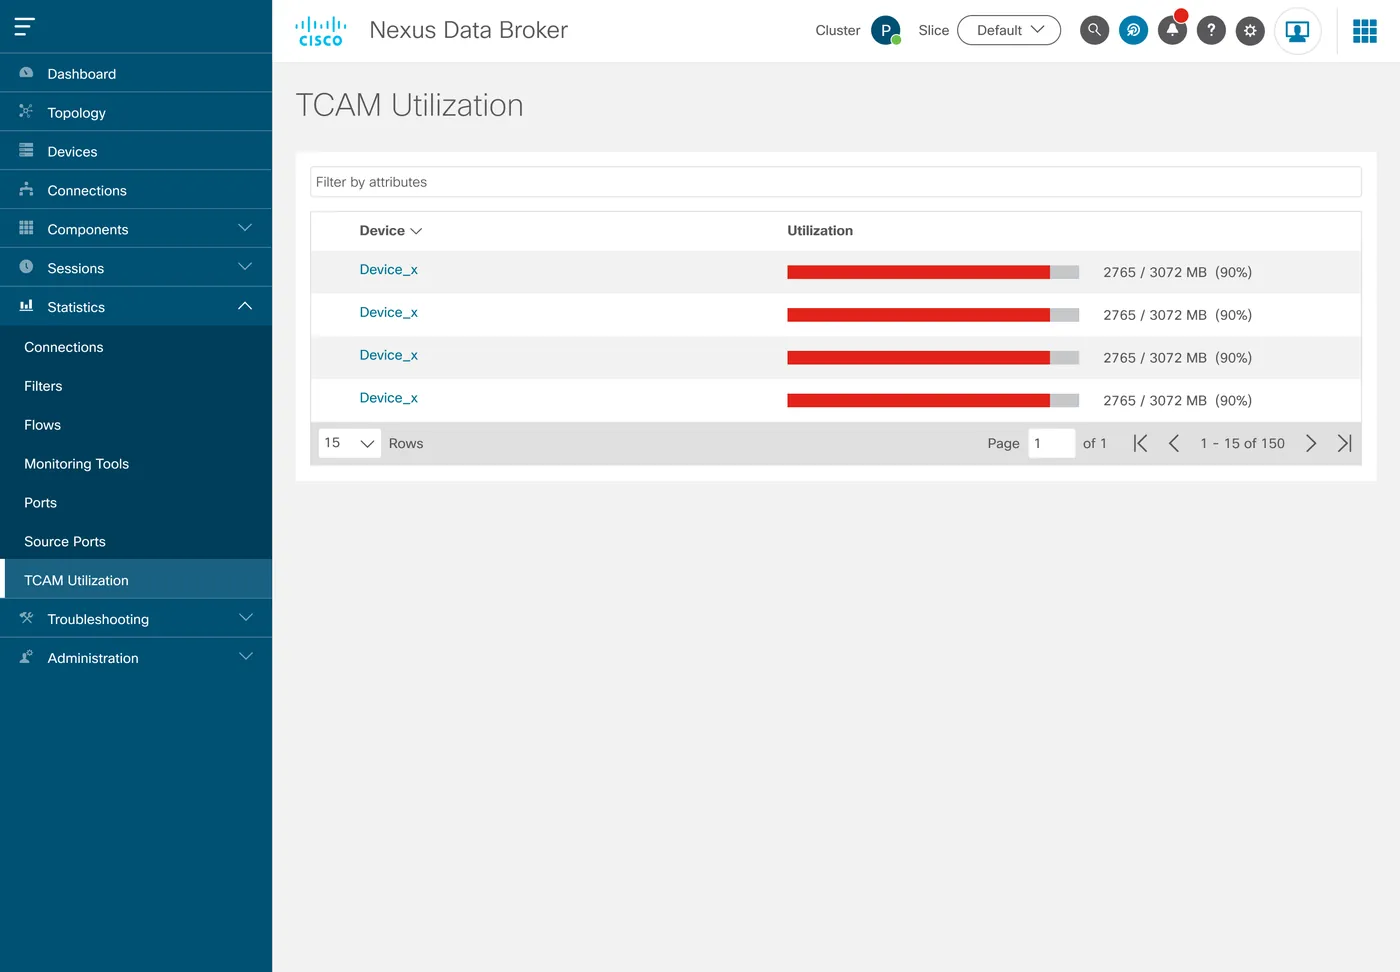Expand the Components menu chevron

tap(245, 228)
